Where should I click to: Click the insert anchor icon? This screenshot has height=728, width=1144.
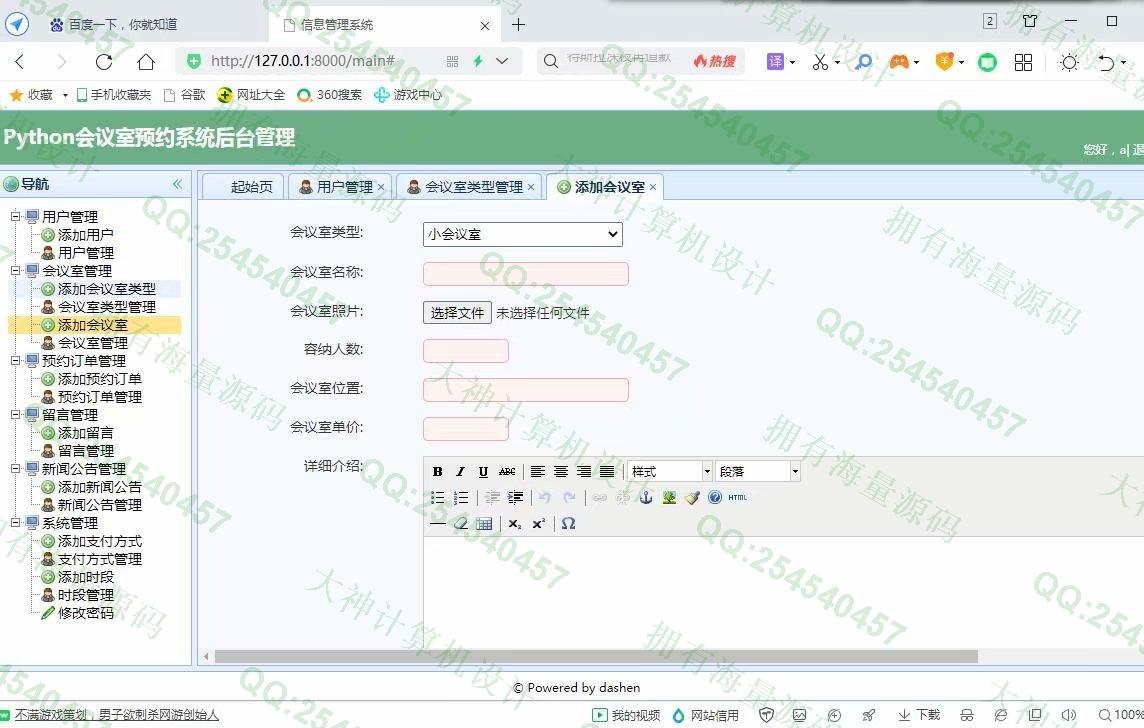pos(646,498)
